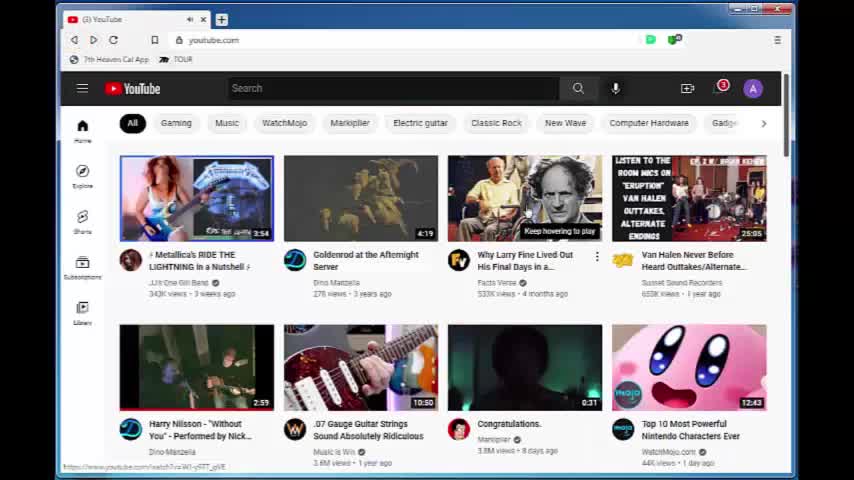Image resolution: width=854 pixels, height=480 pixels.
Task: Open the Markiplier channel avatar
Action: (459, 429)
